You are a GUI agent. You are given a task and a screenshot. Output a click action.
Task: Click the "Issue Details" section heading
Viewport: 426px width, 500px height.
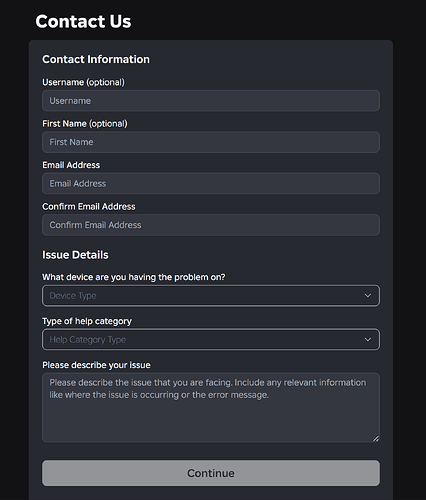(75, 255)
